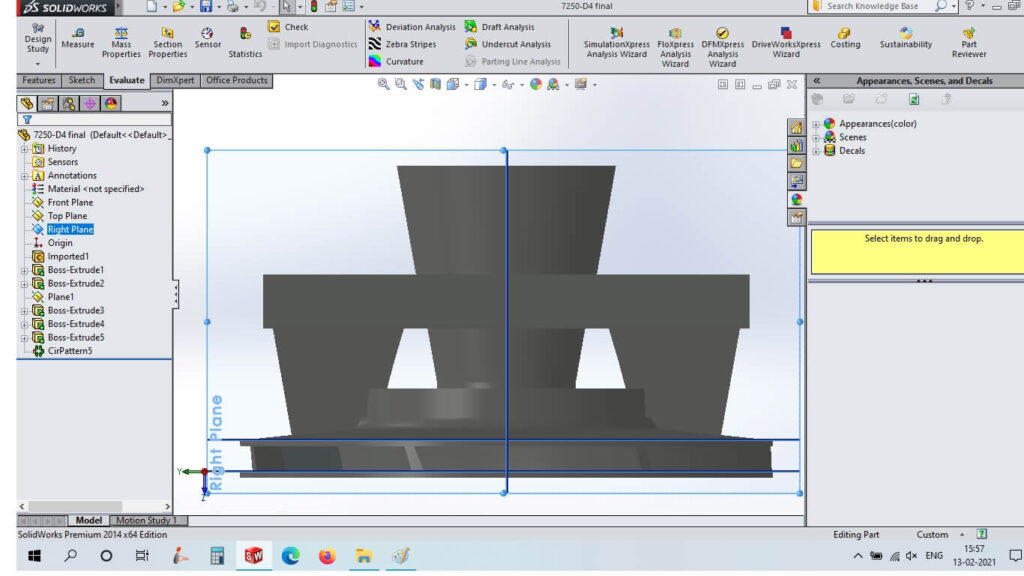Switch to the Features tab
This screenshot has width=1024, height=576.
click(x=39, y=80)
